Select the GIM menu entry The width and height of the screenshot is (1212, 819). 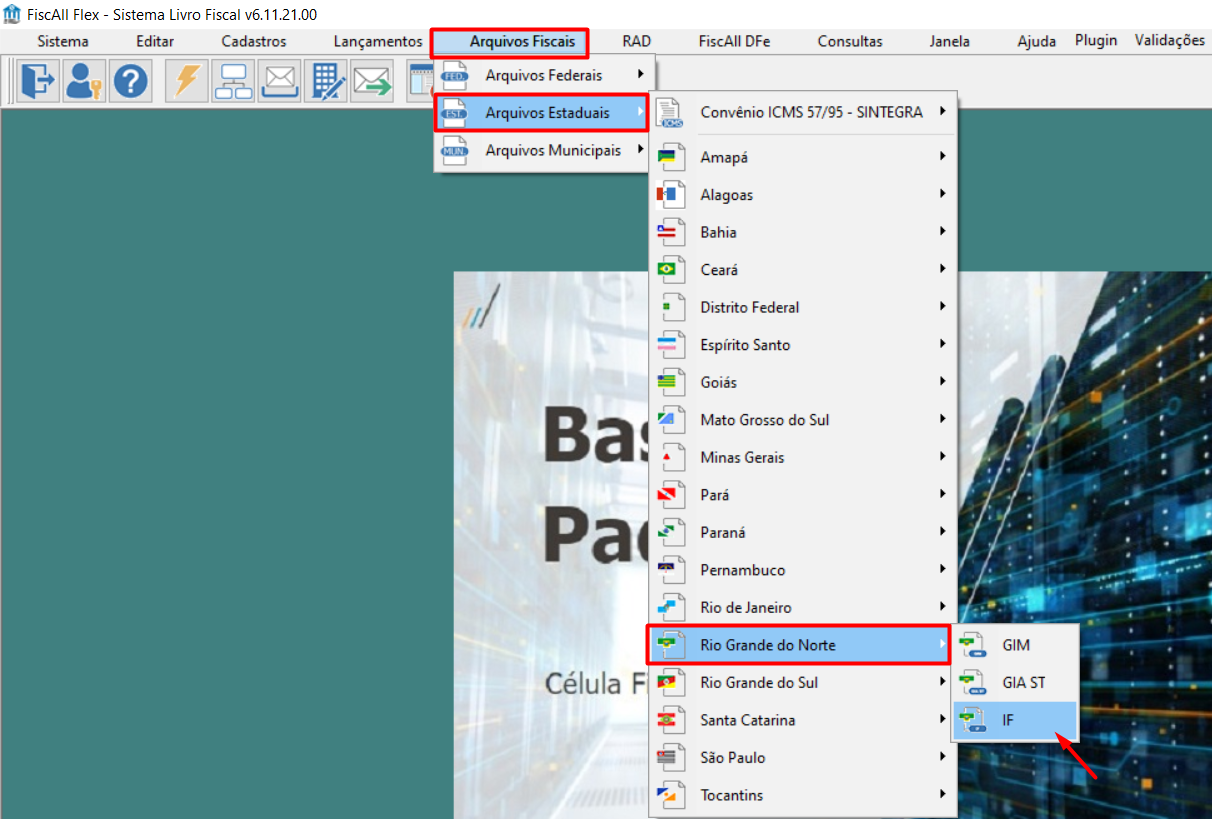[x=1014, y=646]
